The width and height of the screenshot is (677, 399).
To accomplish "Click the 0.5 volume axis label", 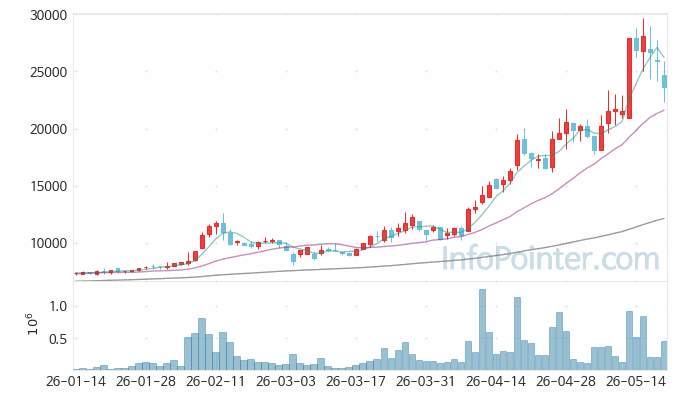I will 58,339.
